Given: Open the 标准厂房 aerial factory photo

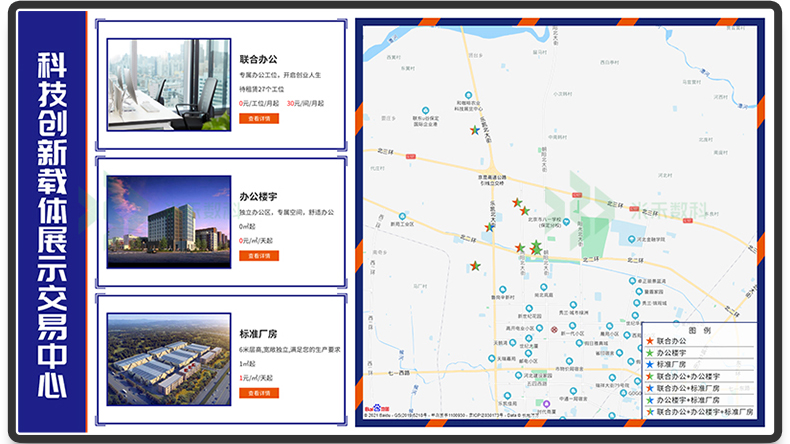Looking at the screenshot, I should 169,359.
